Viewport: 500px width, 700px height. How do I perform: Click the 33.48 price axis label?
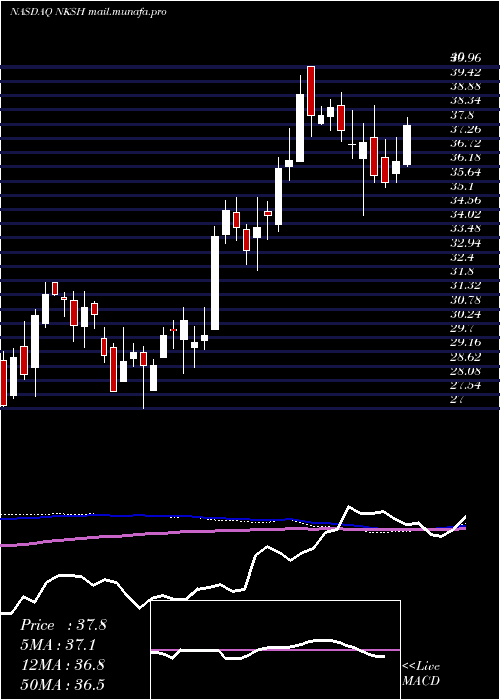(465, 229)
